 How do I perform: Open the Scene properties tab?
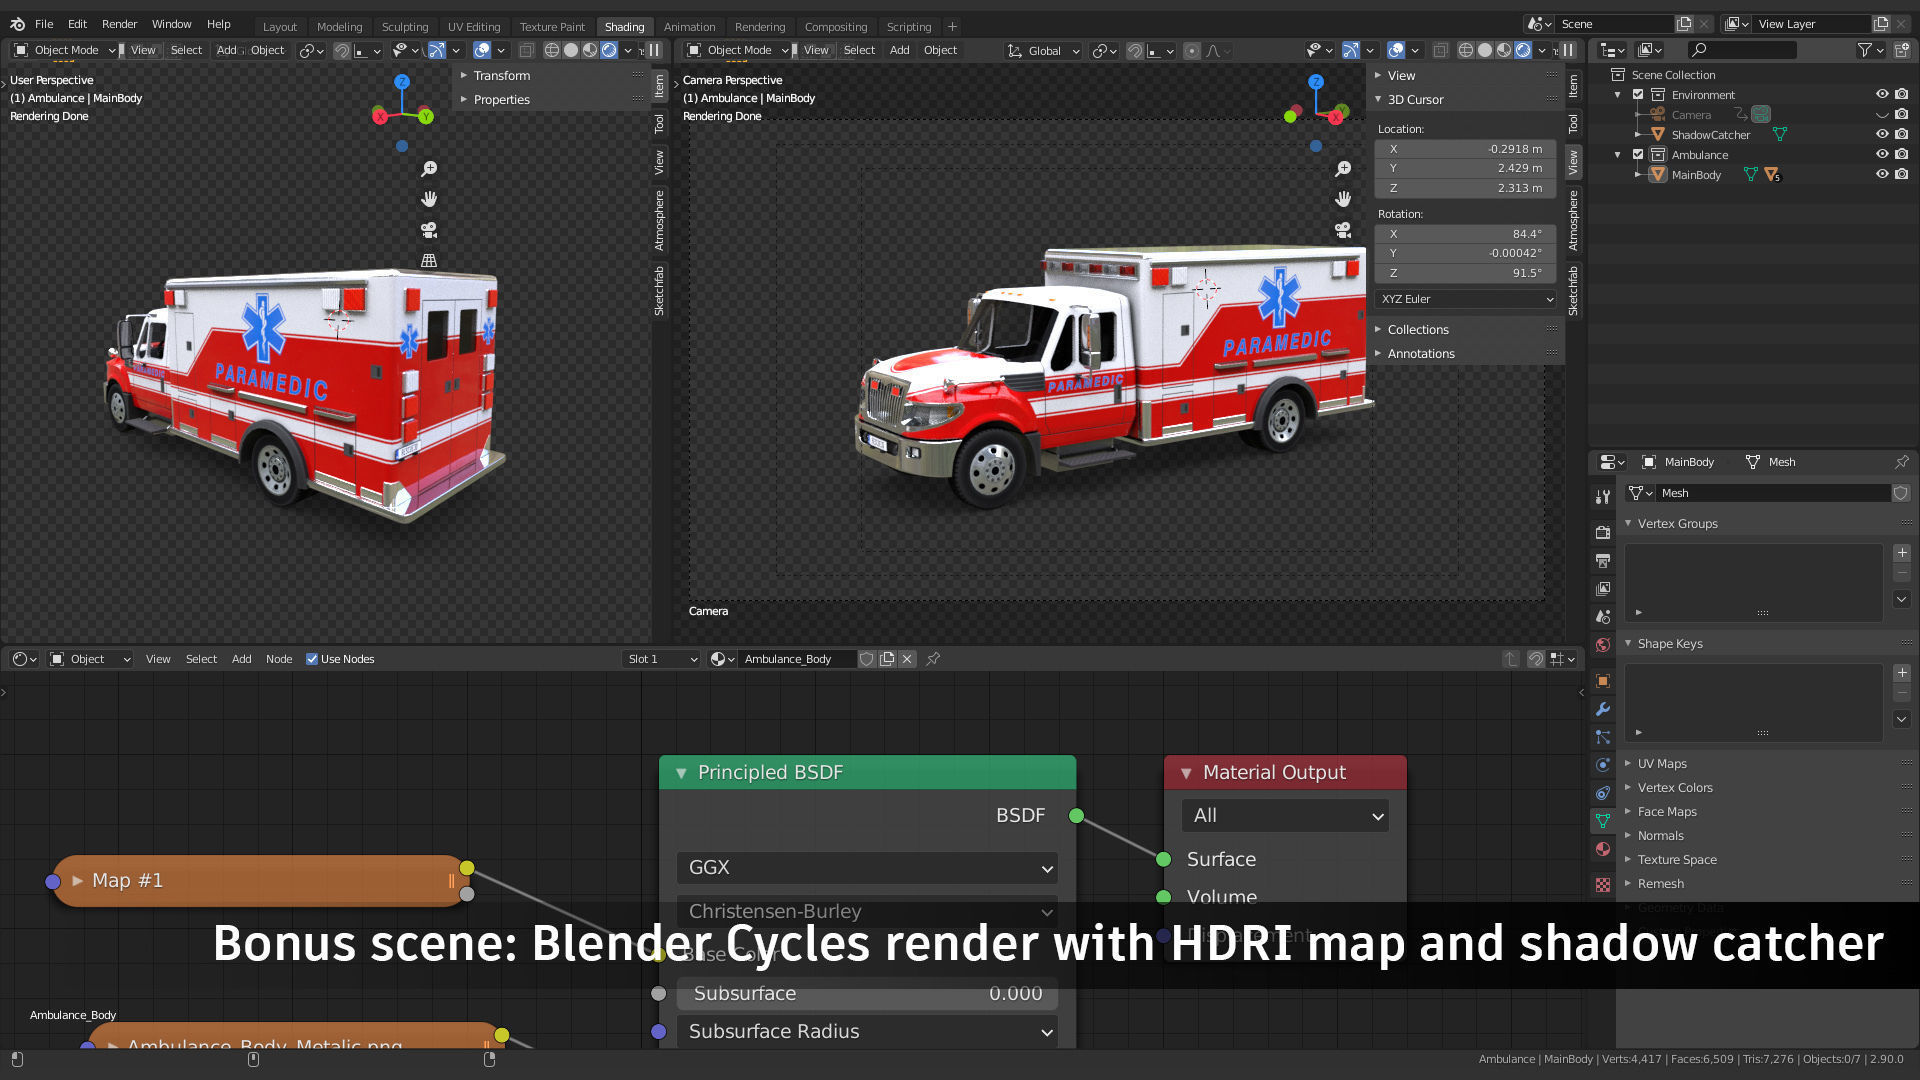click(1603, 616)
